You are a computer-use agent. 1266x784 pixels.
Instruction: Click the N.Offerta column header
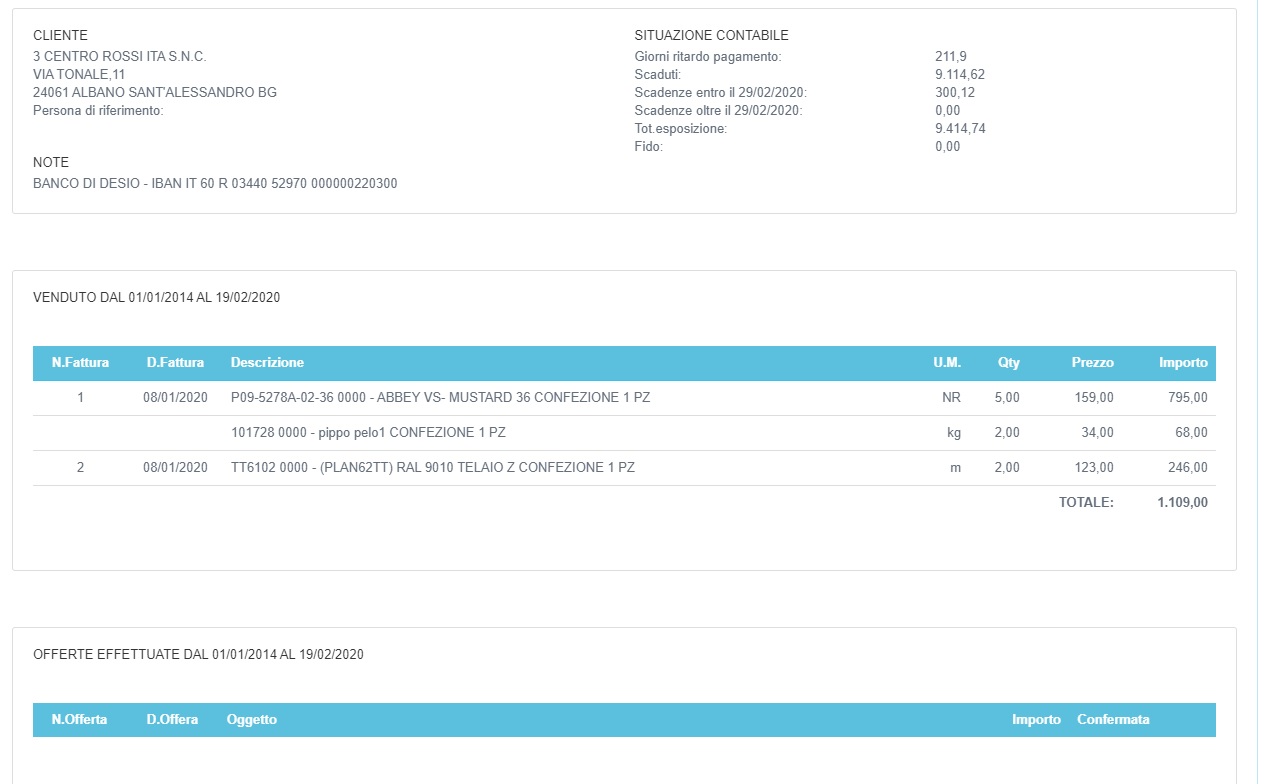coord(79,720)
